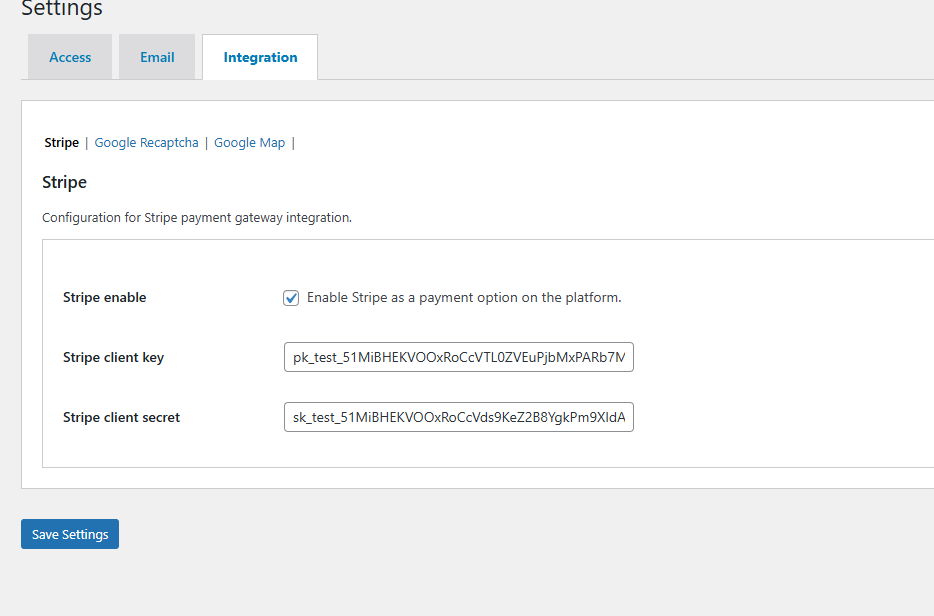Click the Stripe client key field
Viewport: 934px width, 616px height.
[458, 357]
